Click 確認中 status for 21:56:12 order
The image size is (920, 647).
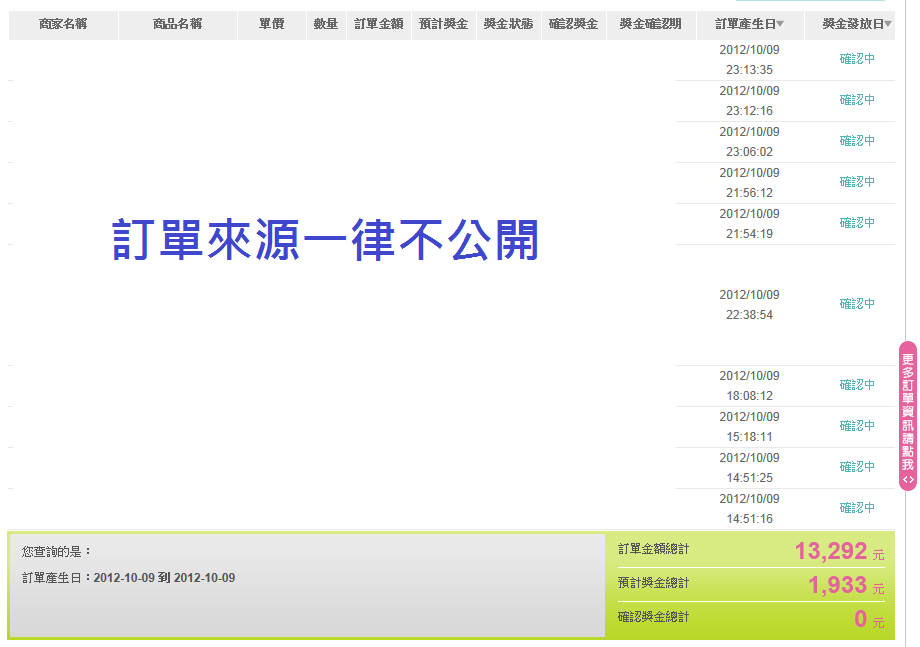(857, 182)
